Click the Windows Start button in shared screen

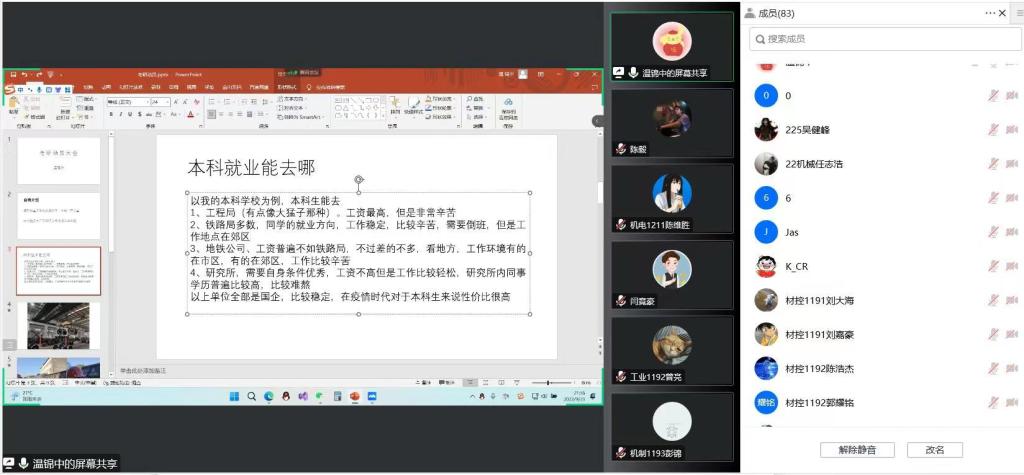tap(236, 397)
